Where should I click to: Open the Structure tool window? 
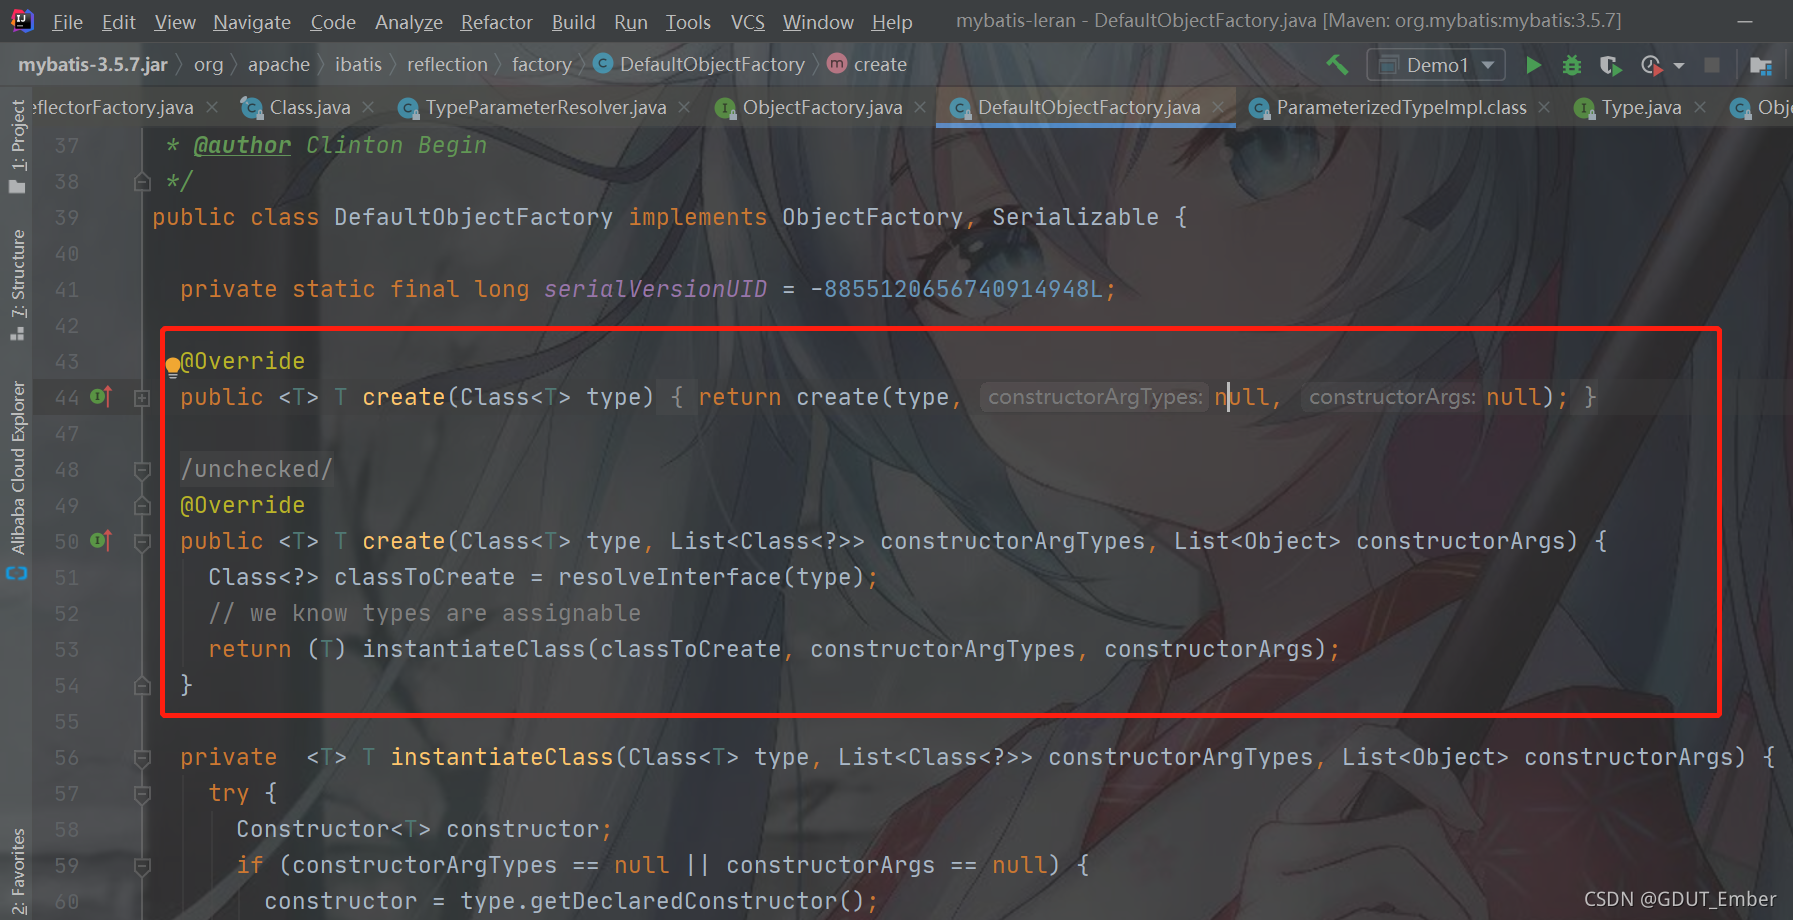point(17,284)
